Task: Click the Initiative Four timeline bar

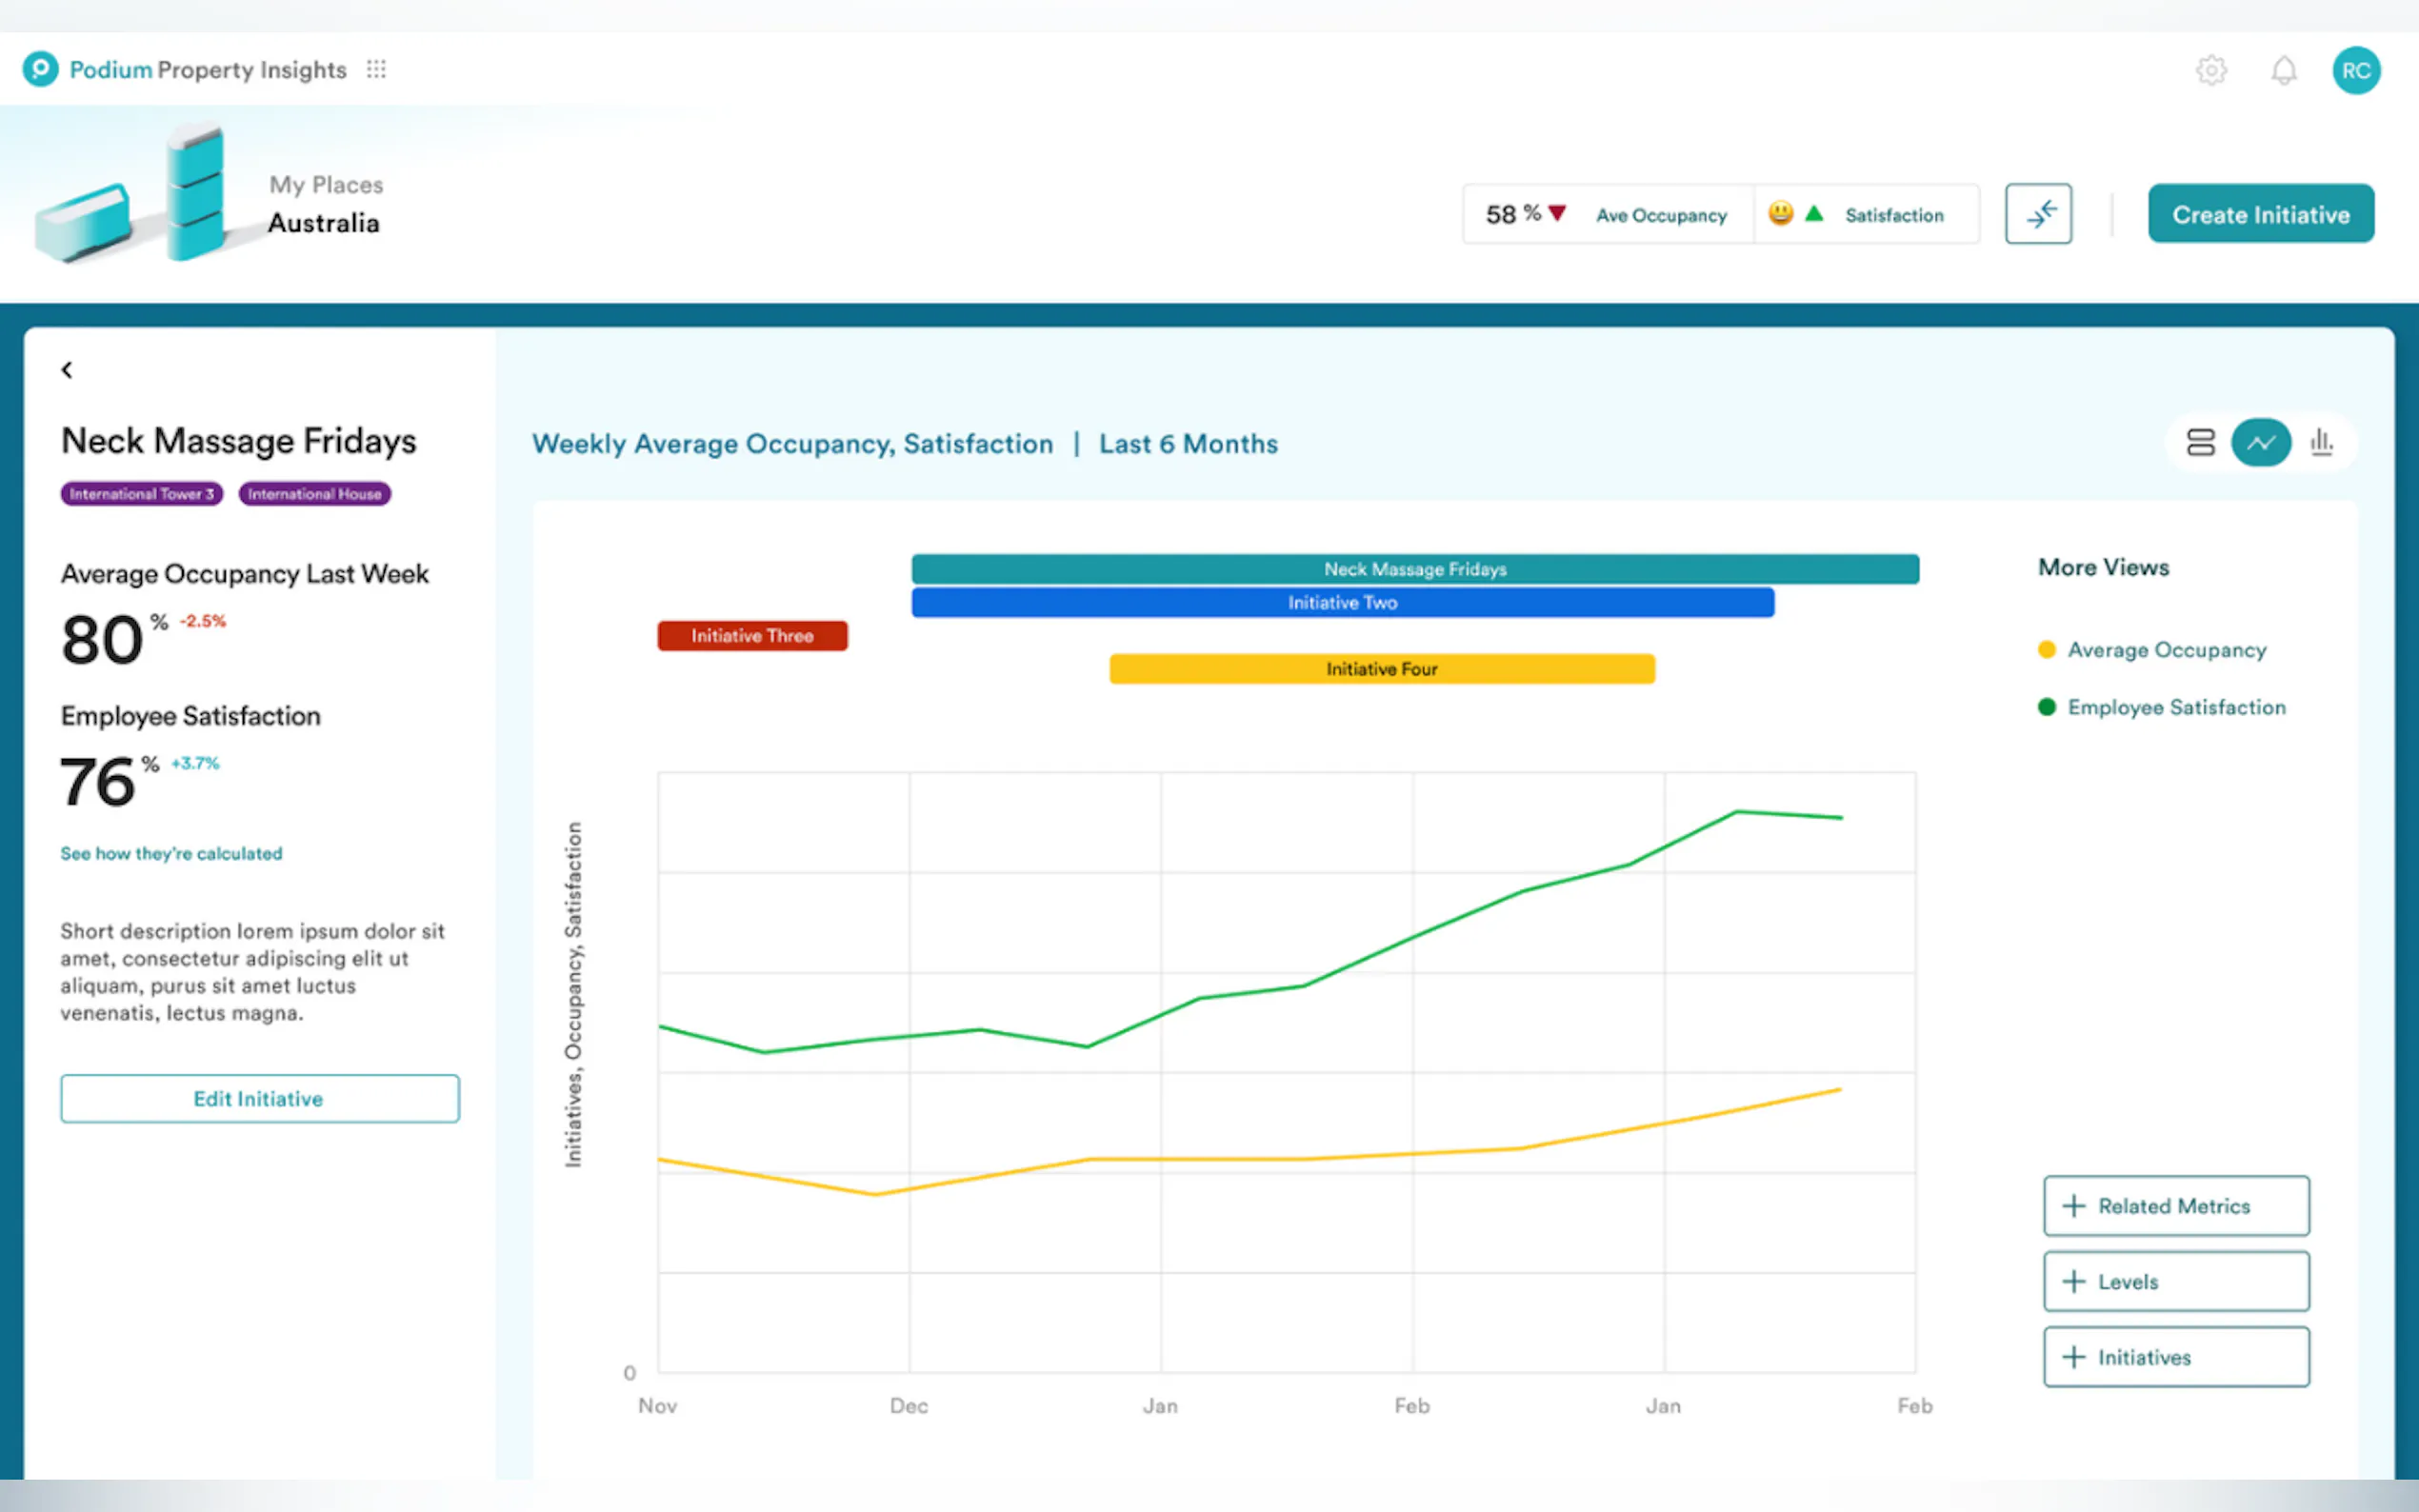Action: click(x=1381, y=669)
